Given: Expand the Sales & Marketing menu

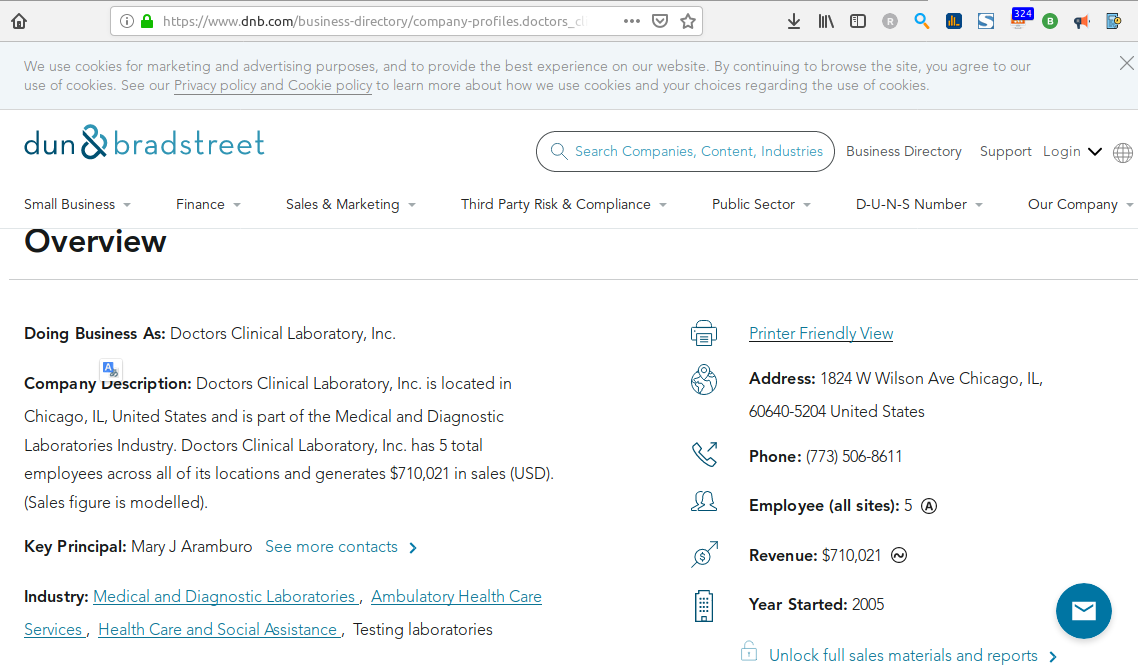Looking at the screenshot, I should point(351,204).
